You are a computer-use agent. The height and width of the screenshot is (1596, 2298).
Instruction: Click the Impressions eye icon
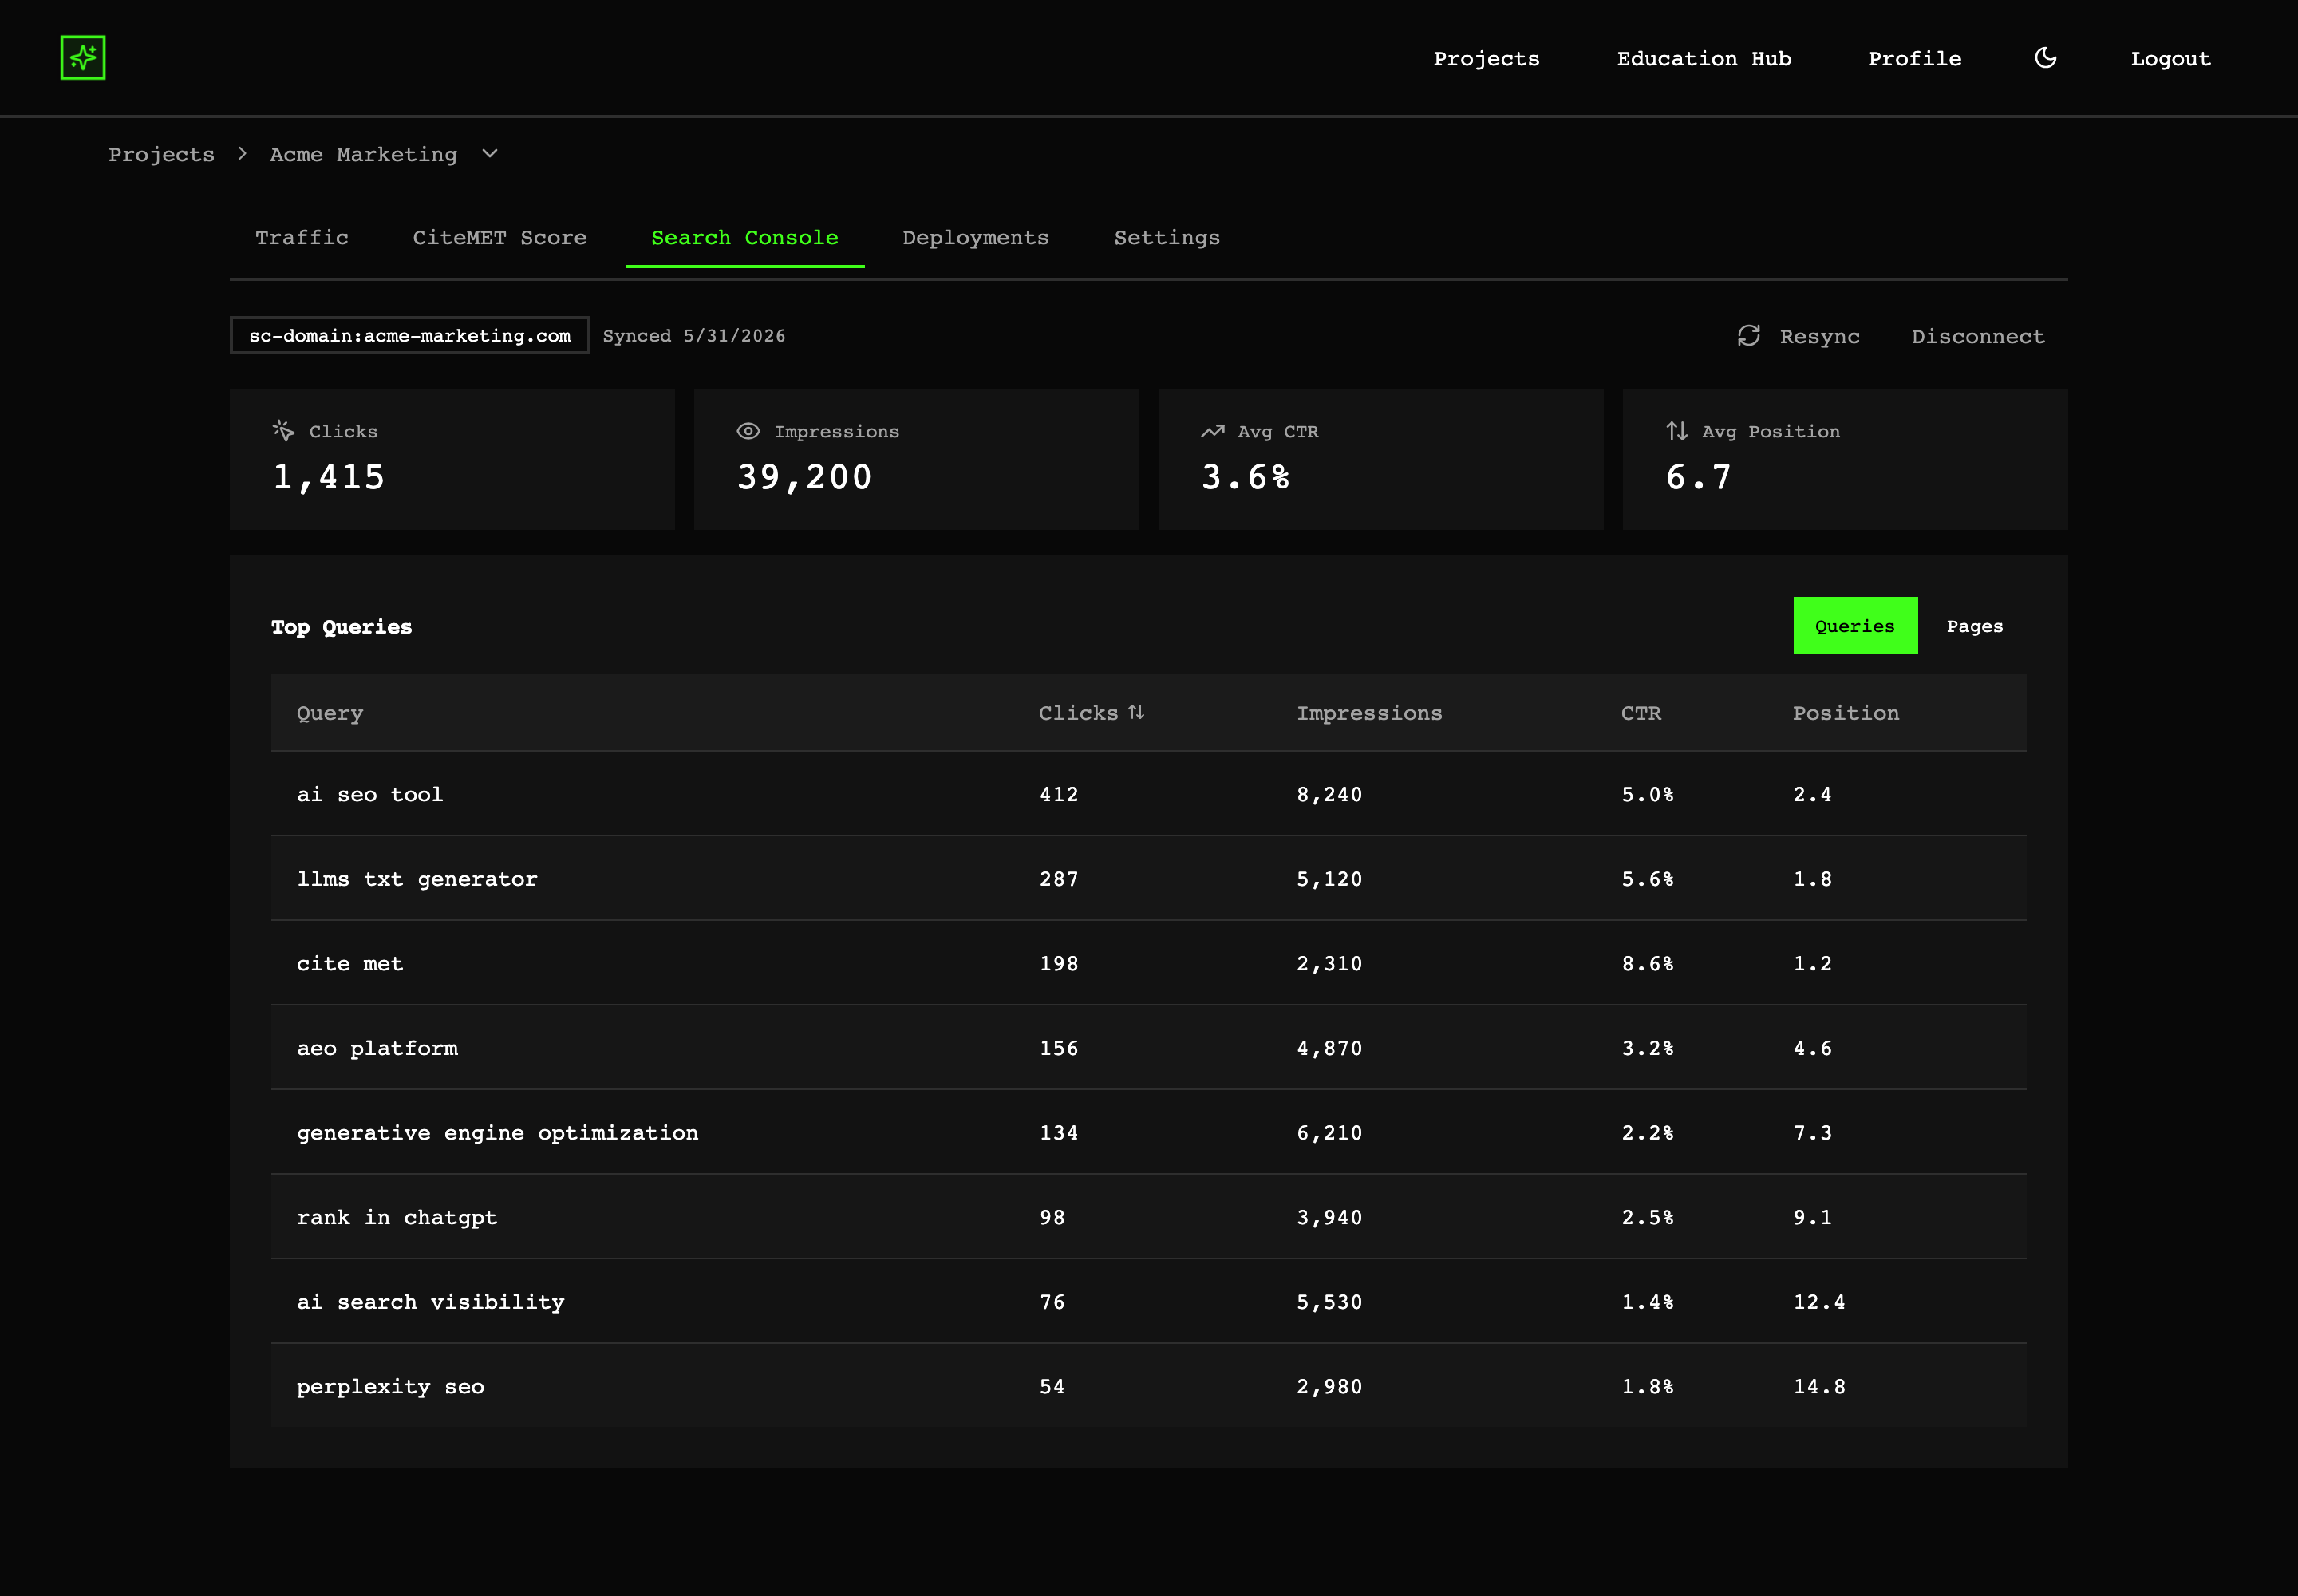(x=748, y=431)
